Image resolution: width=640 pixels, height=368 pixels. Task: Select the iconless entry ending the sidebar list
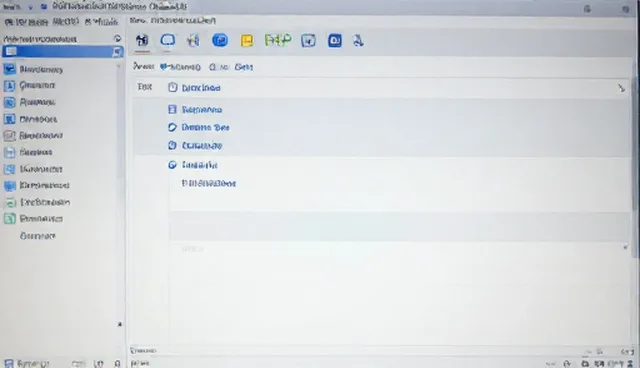[x=38, y=236]
